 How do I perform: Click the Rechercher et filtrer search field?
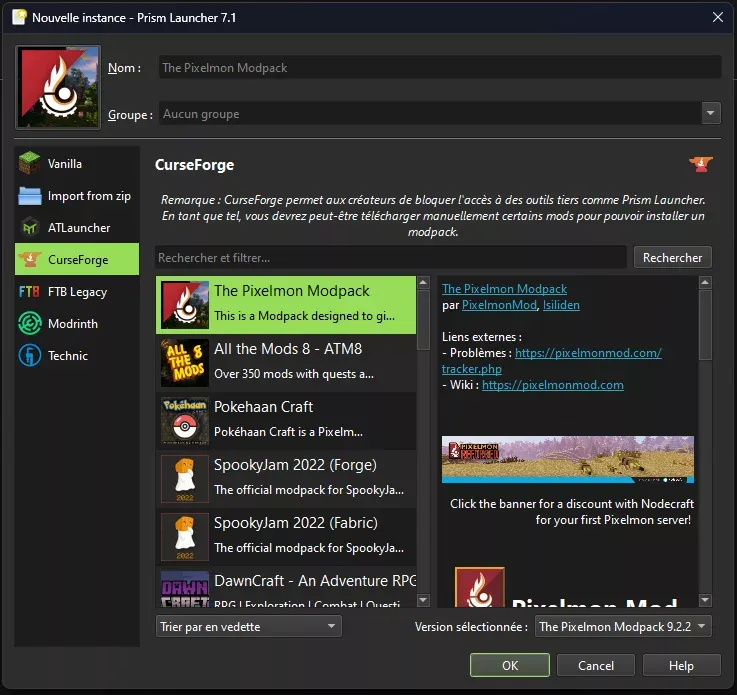click(391, 258)
